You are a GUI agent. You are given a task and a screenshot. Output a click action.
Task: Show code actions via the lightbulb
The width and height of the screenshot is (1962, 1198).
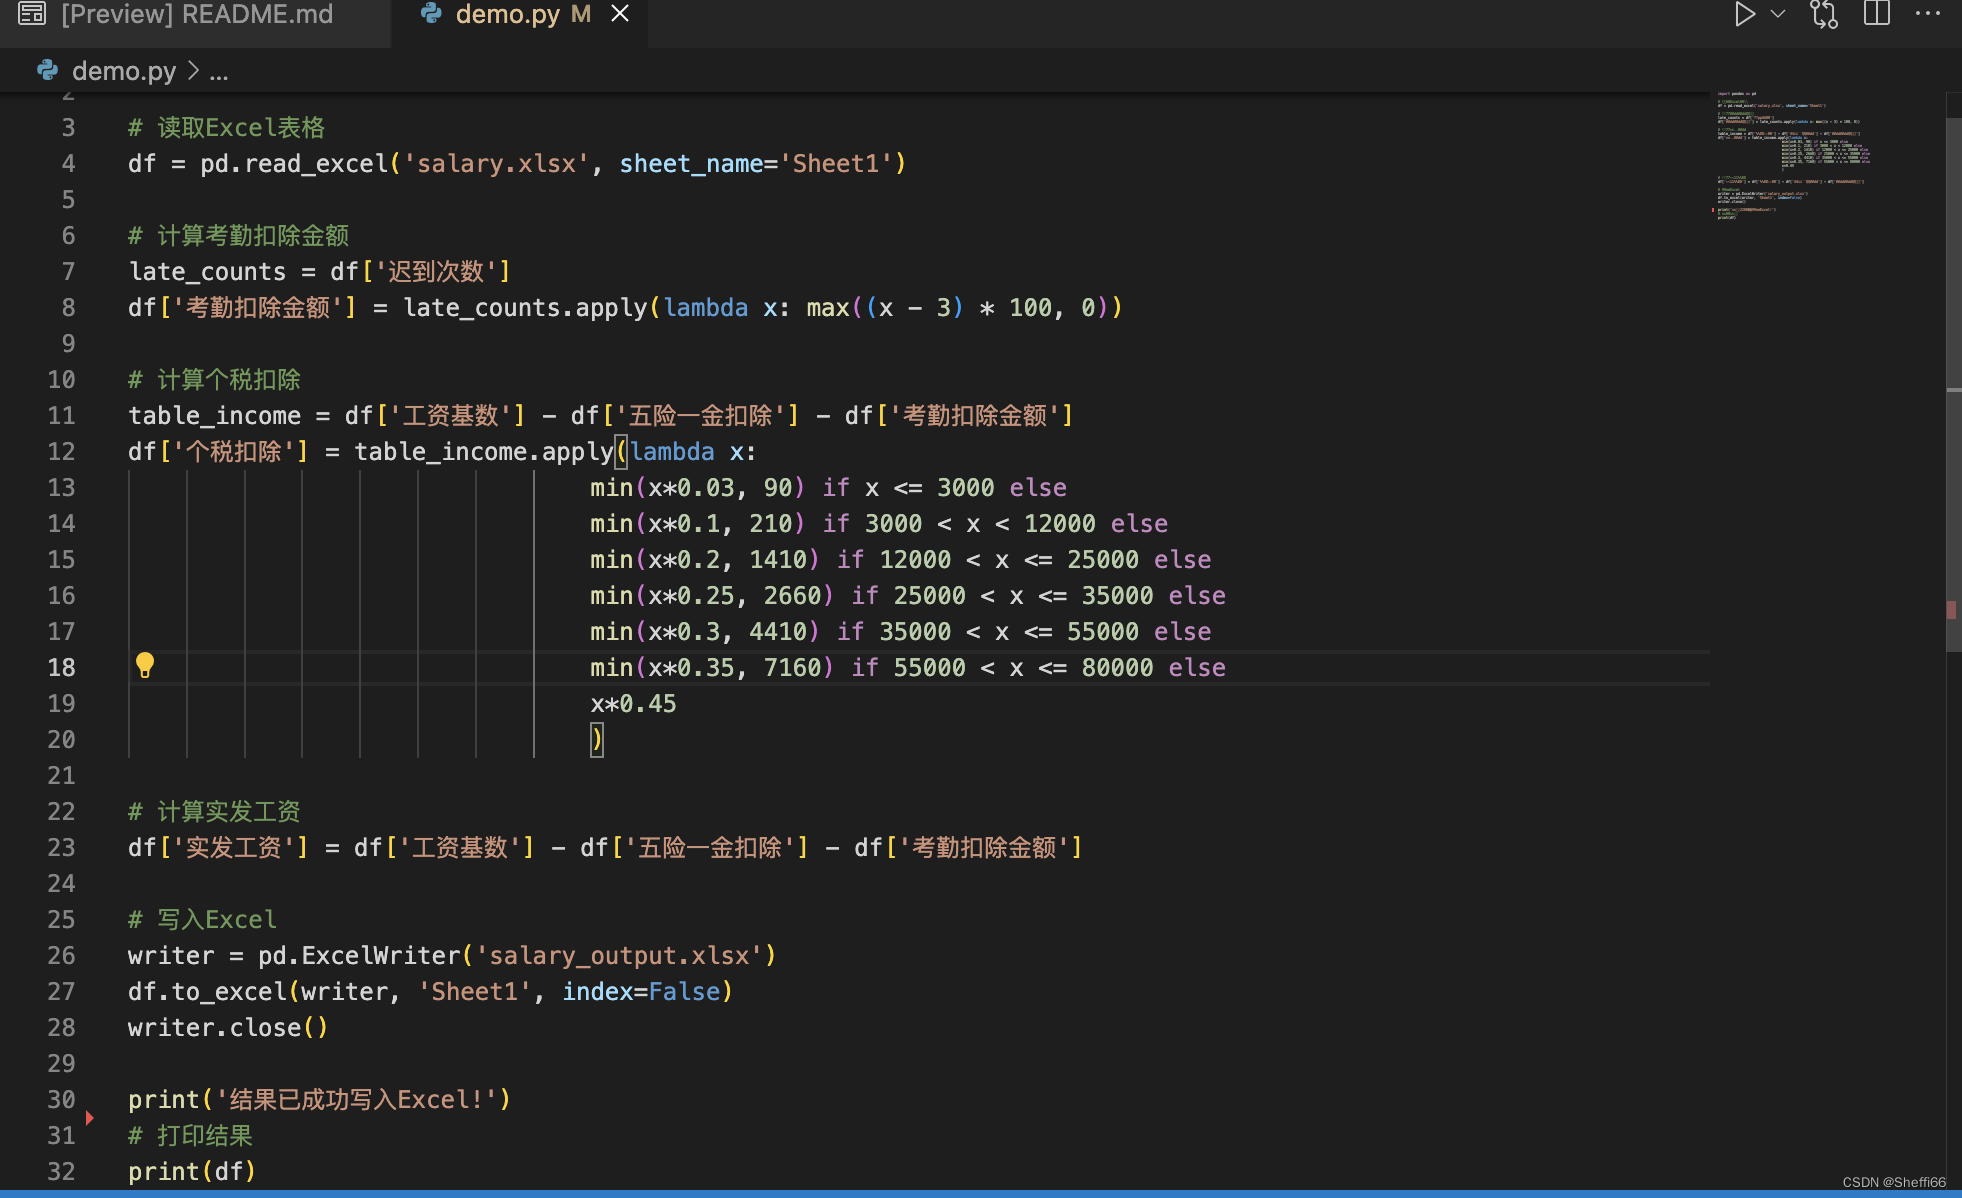click(x=145, y=665)
